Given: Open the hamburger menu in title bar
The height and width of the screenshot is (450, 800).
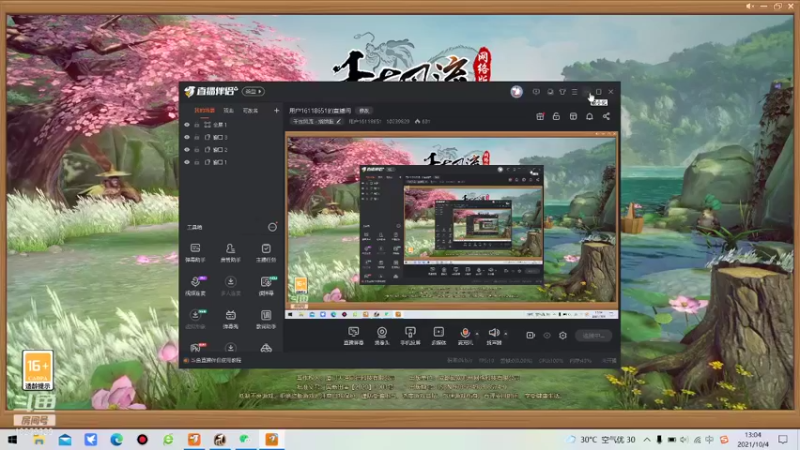Looking at the screenshot, I should point(574,92).
